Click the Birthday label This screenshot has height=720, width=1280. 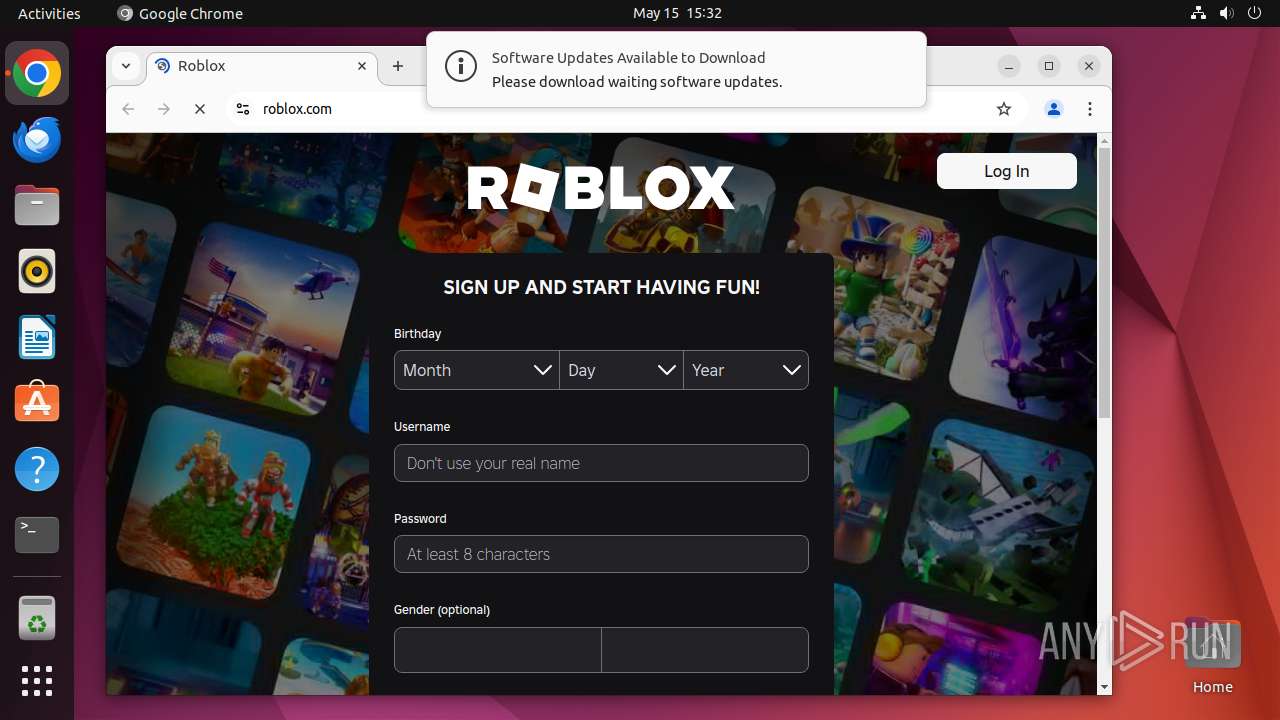point(417,334)
